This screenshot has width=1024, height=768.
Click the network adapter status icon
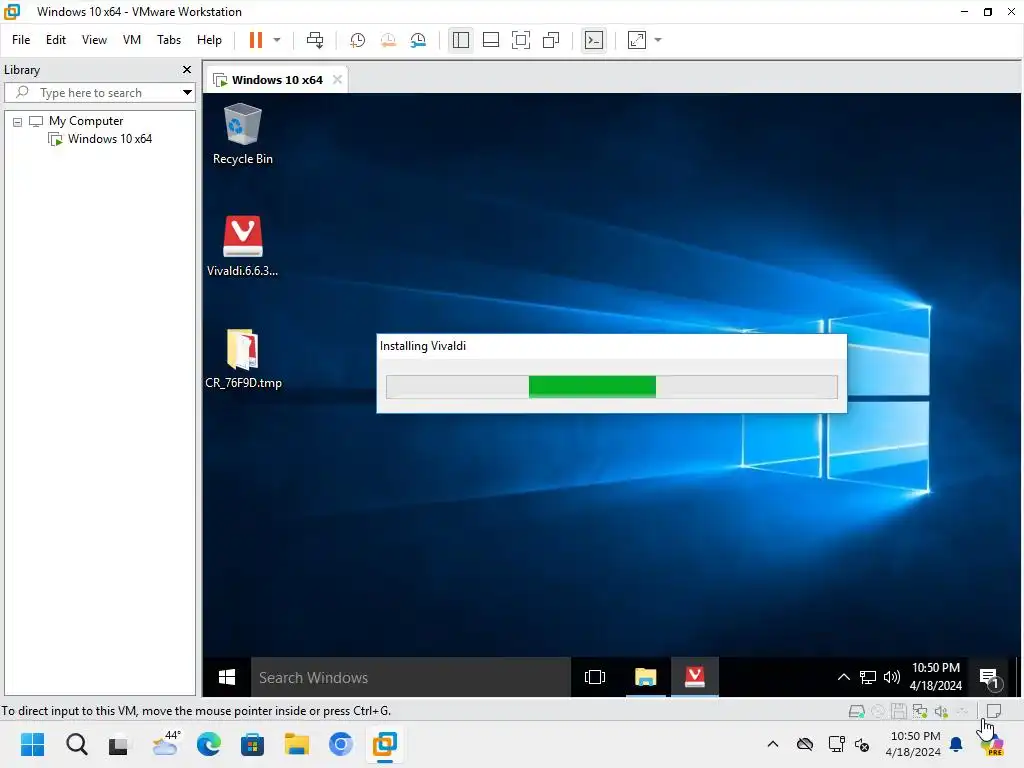pos(920,711)
